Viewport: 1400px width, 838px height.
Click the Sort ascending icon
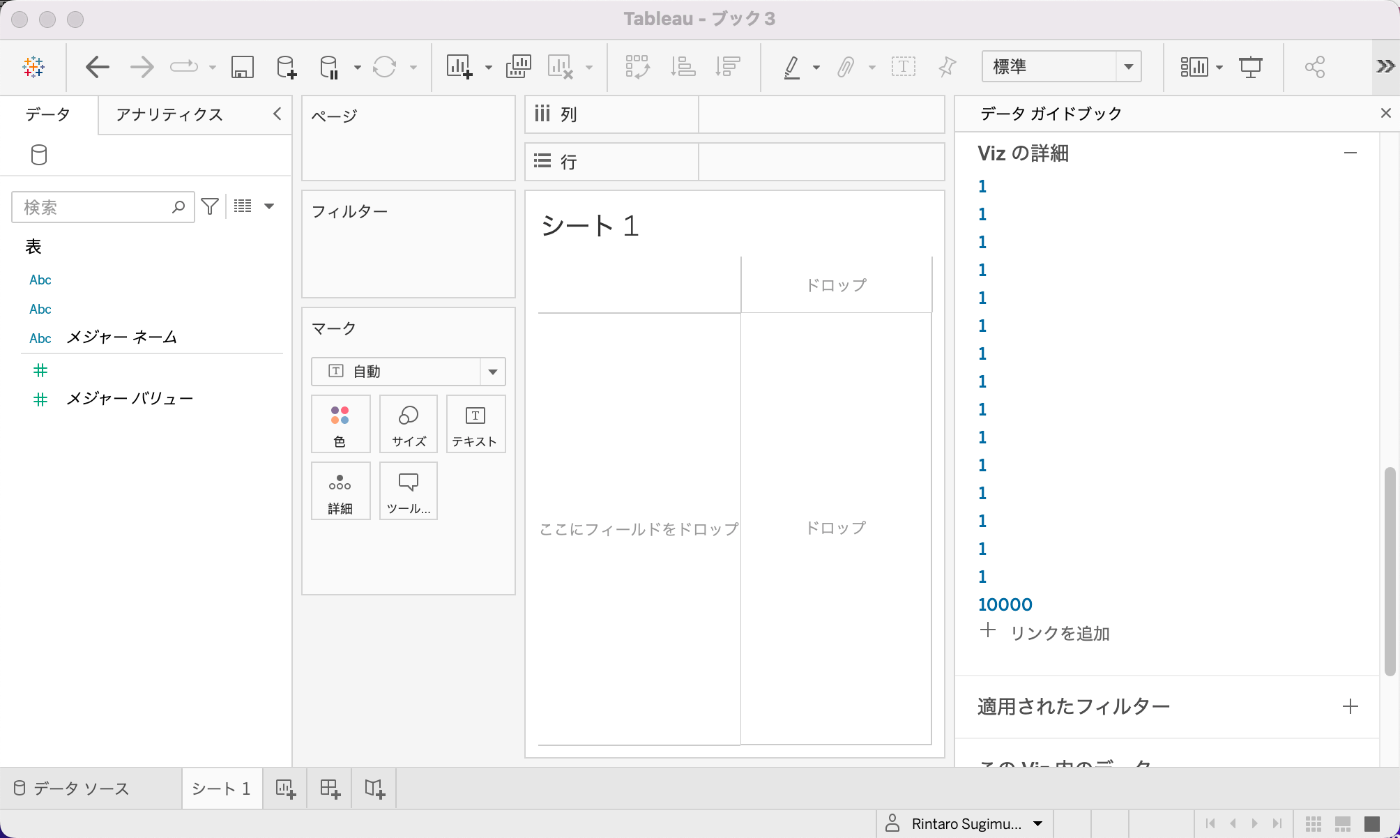pyautogui.click(x=684, y=67)
